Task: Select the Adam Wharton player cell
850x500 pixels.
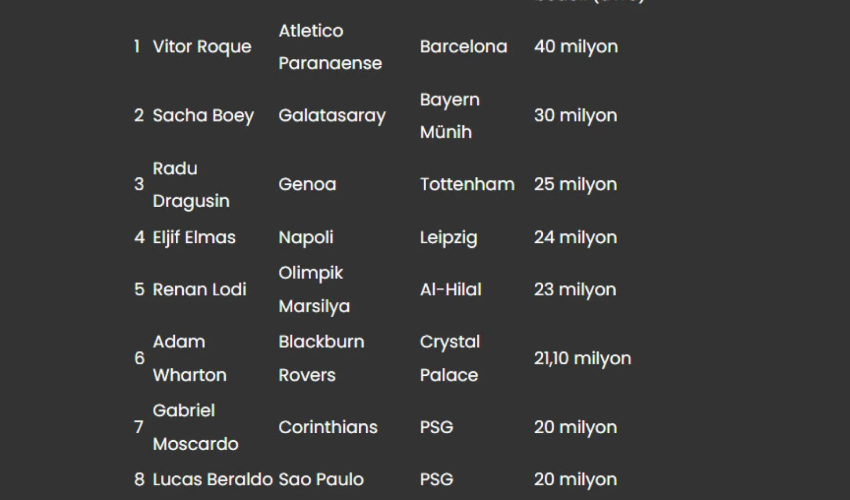Action: click(189, 358)
